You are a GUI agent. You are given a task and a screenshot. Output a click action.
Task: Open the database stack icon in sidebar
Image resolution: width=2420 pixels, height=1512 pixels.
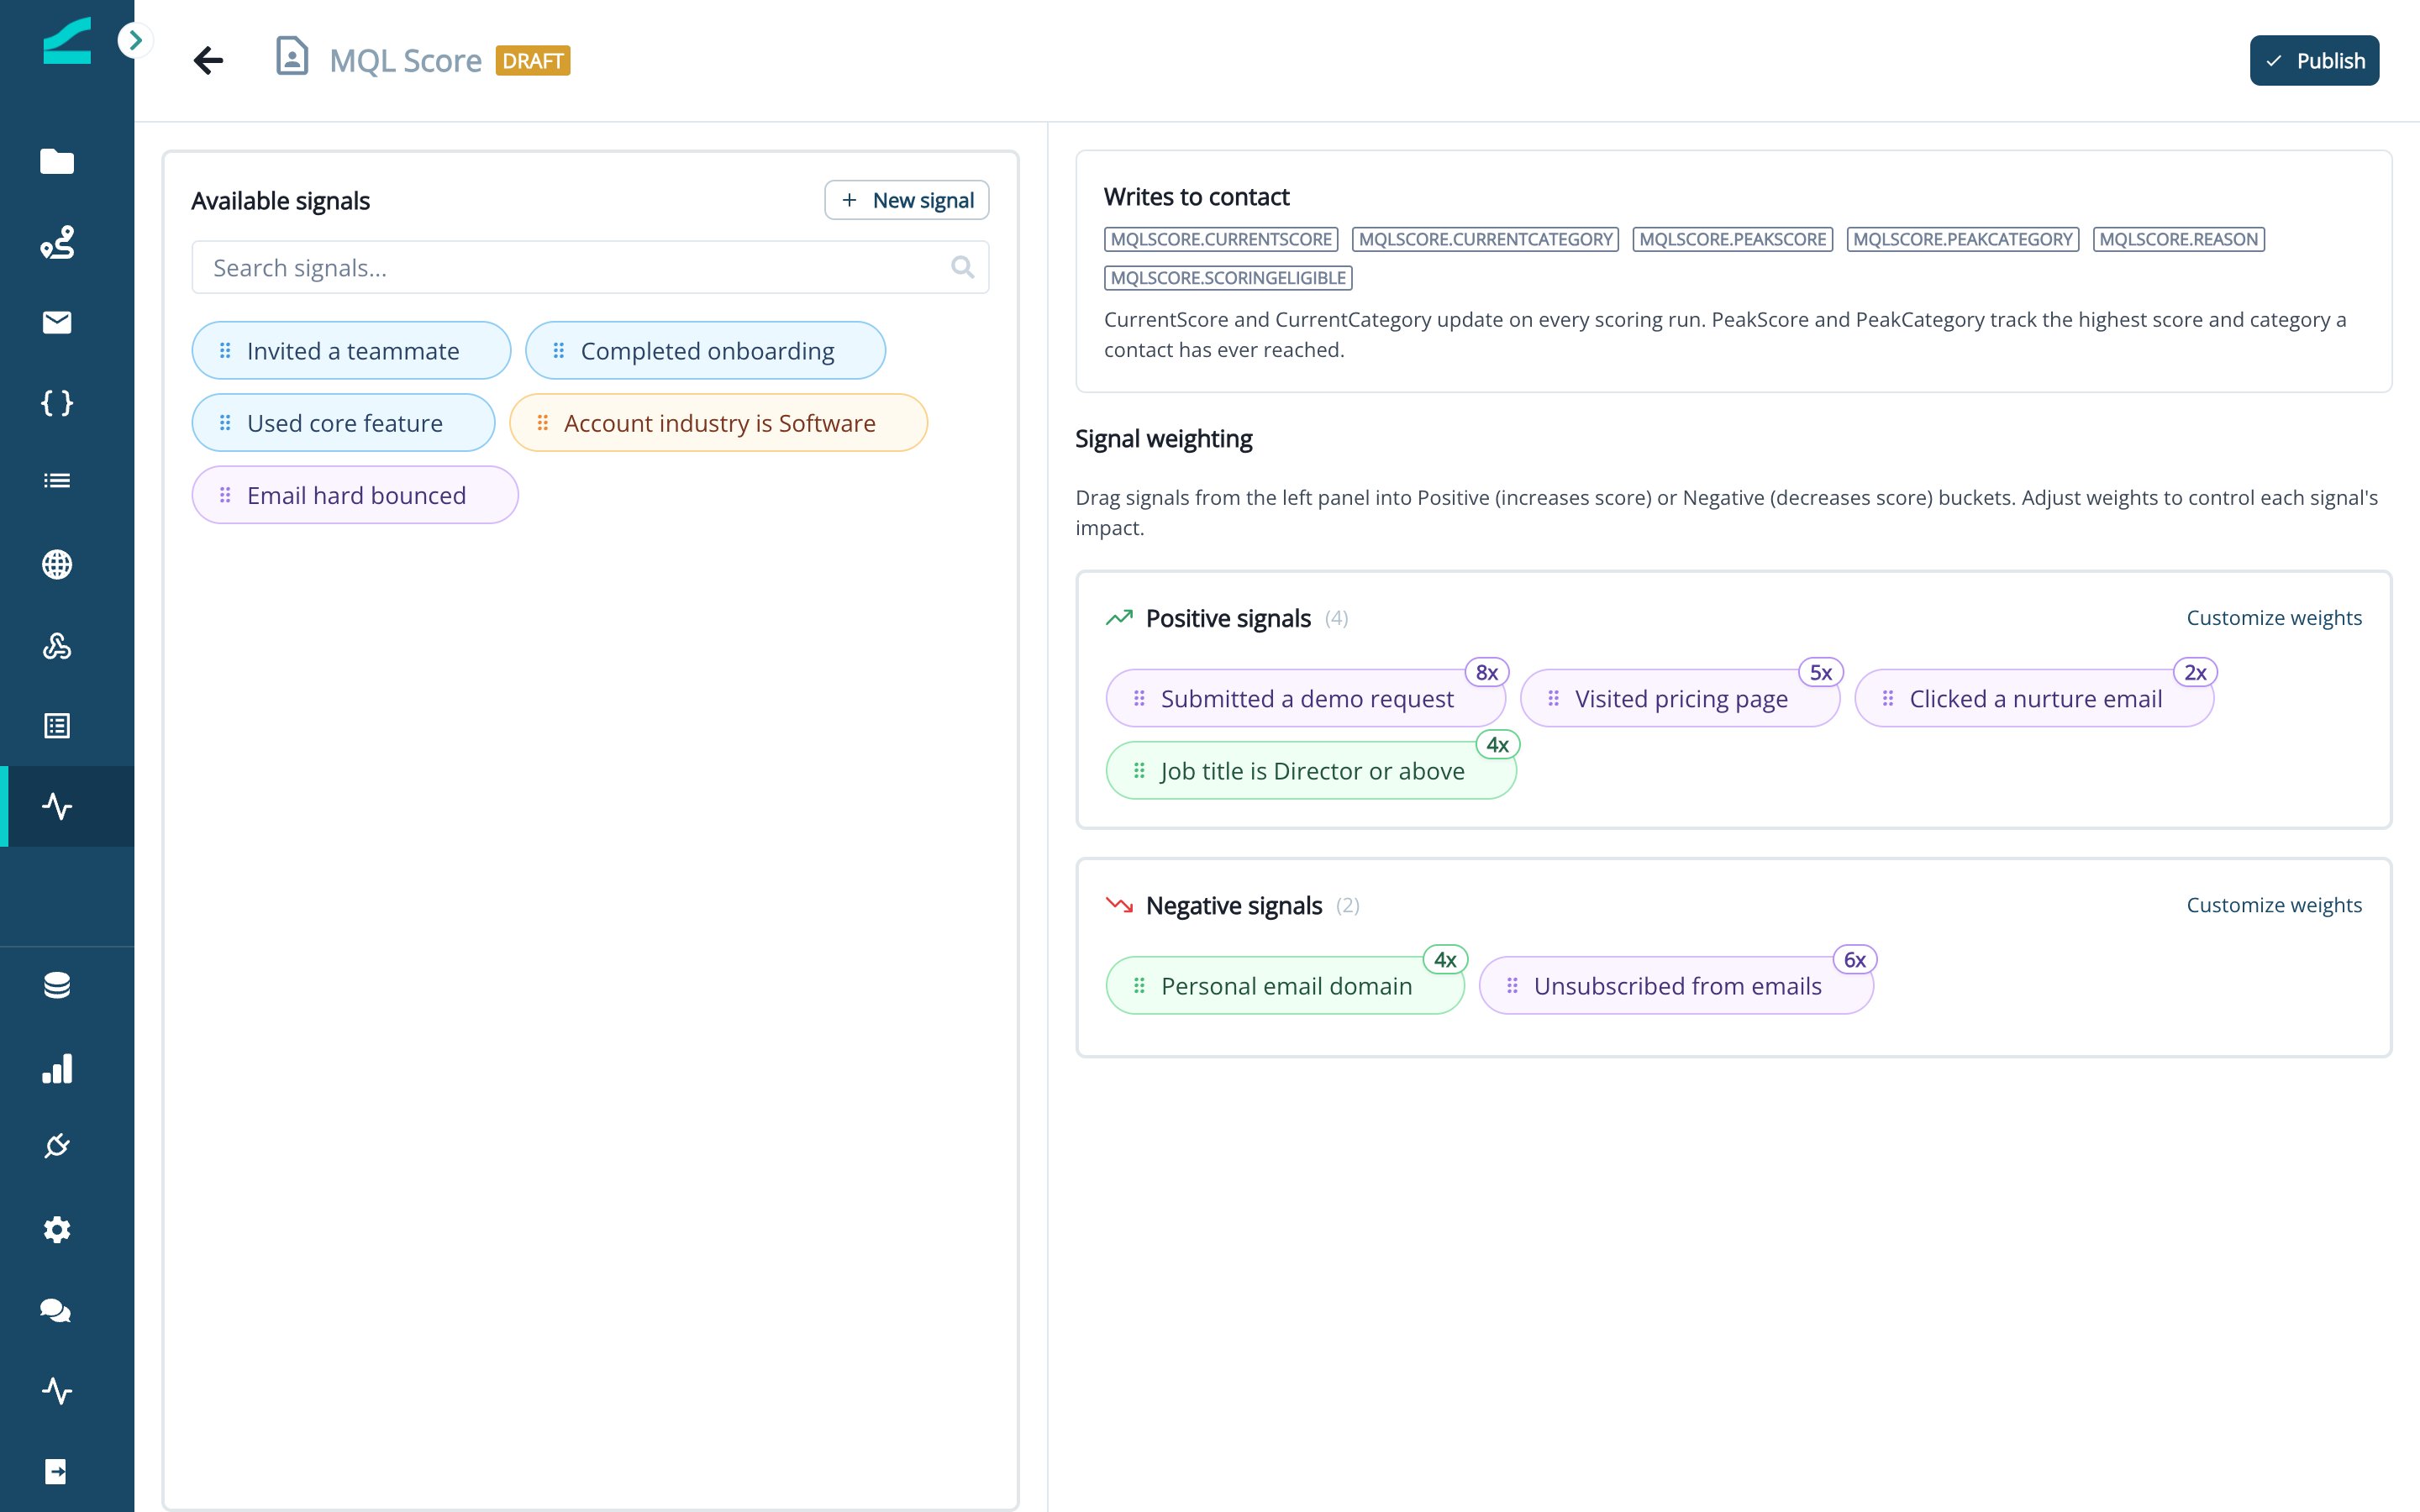57,985
